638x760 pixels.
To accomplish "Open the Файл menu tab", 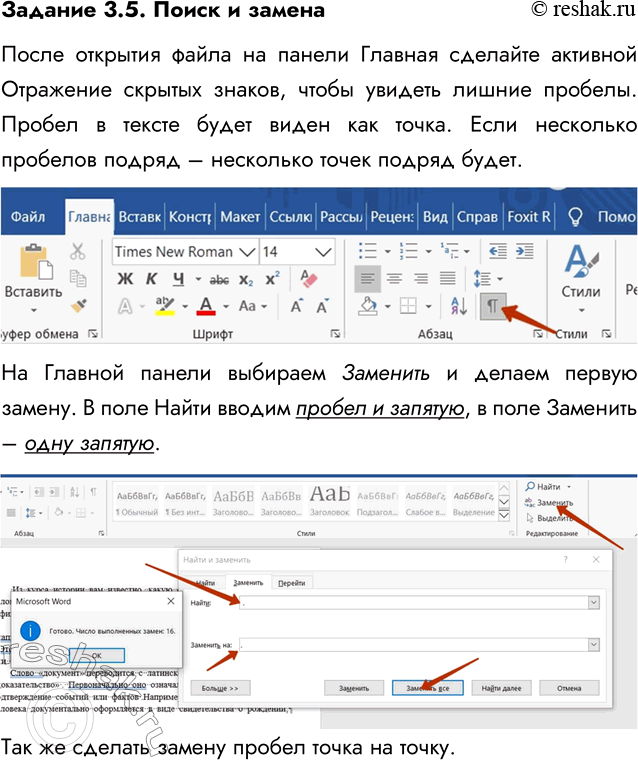I will (28, 217).
